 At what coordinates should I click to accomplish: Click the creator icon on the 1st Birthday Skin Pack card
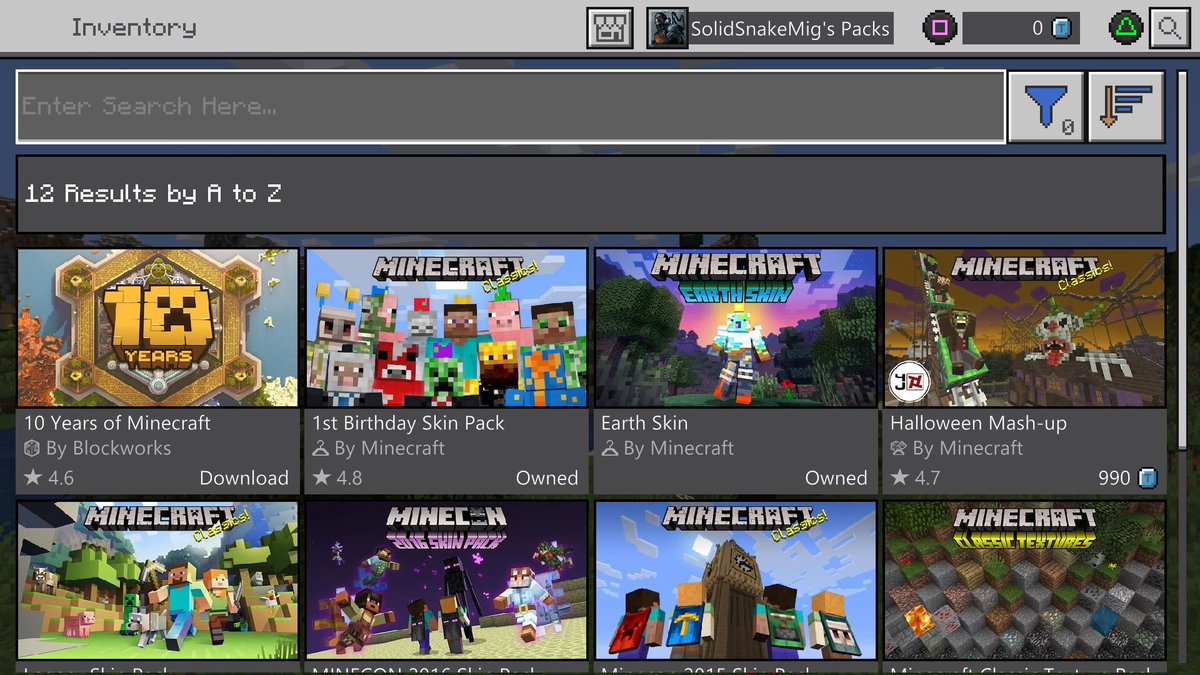[x=321, y=449]
